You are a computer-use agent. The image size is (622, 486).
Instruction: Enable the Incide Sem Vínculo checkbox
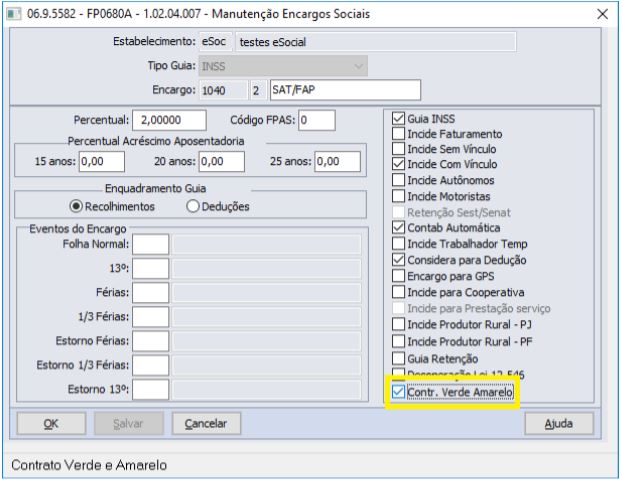[398, 149]
